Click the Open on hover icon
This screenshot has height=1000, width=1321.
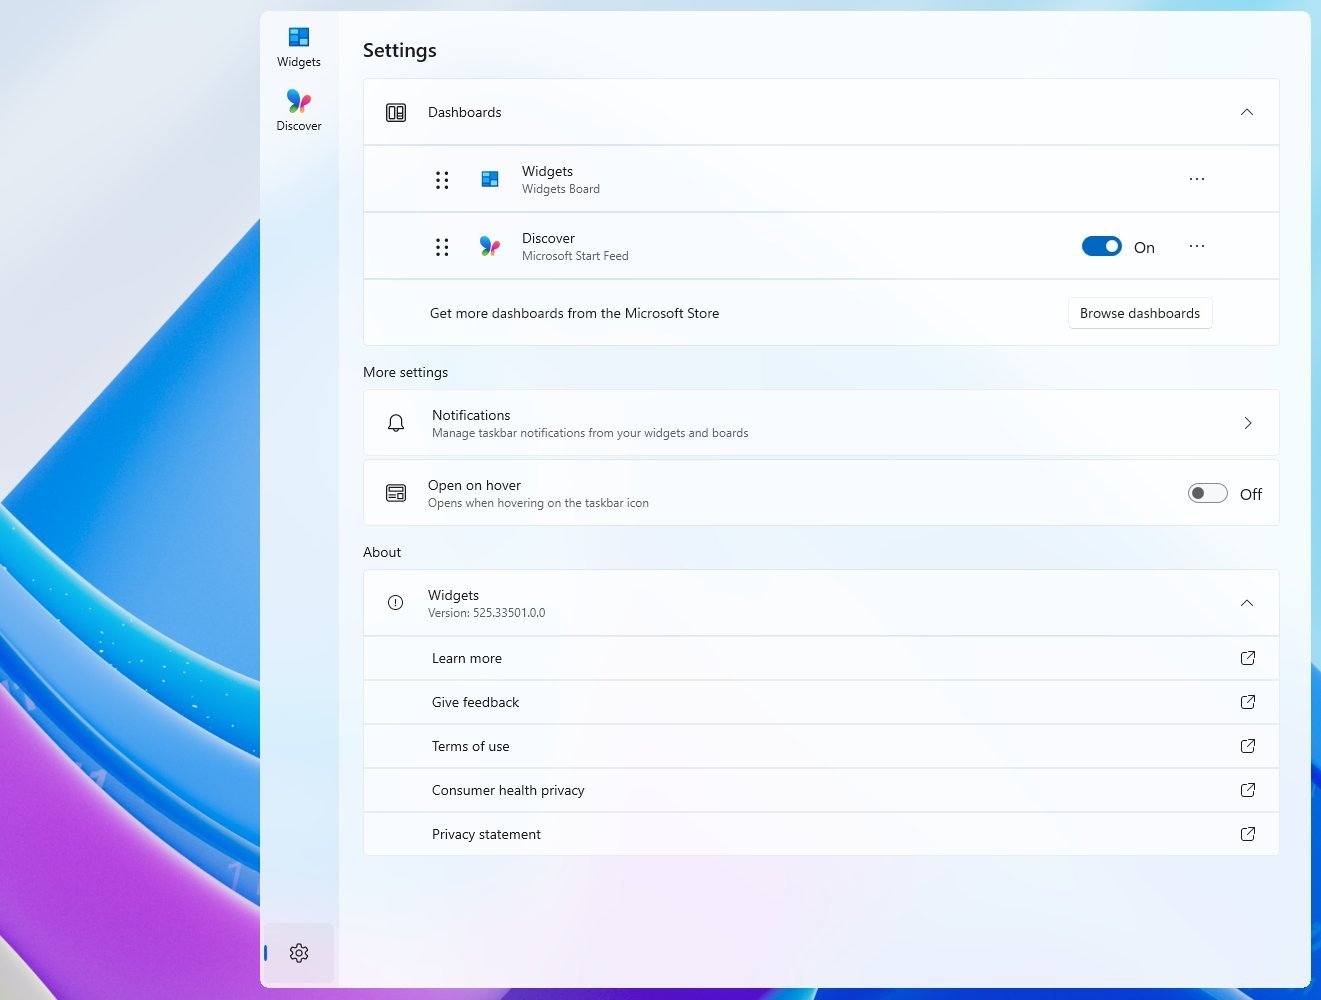pos(395,492)
